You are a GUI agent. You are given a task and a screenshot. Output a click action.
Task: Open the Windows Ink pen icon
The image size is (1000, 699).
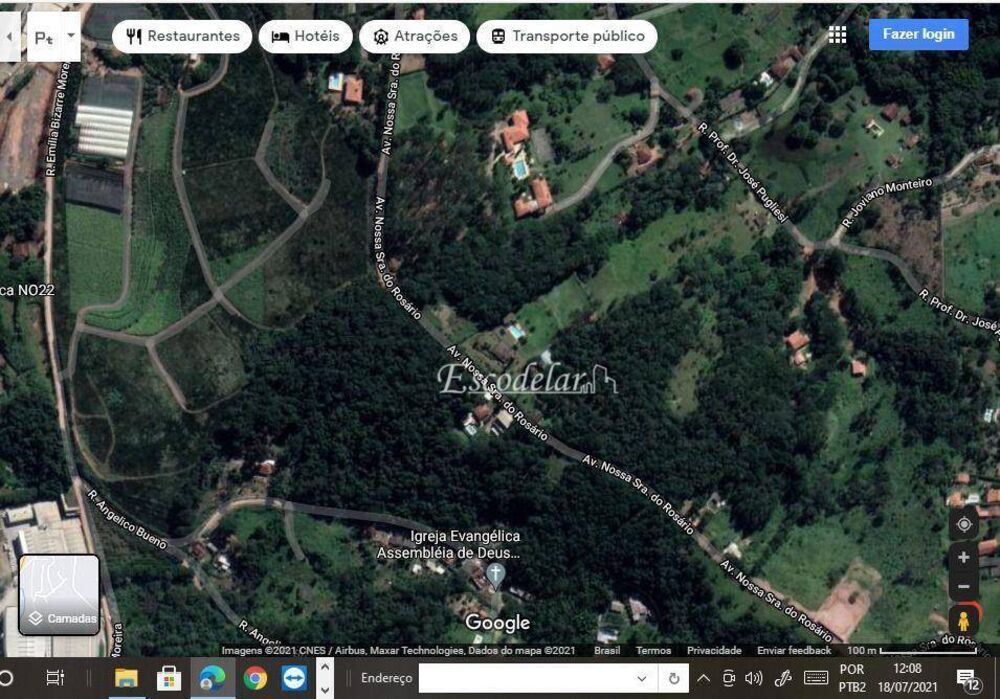coord(783,678)
